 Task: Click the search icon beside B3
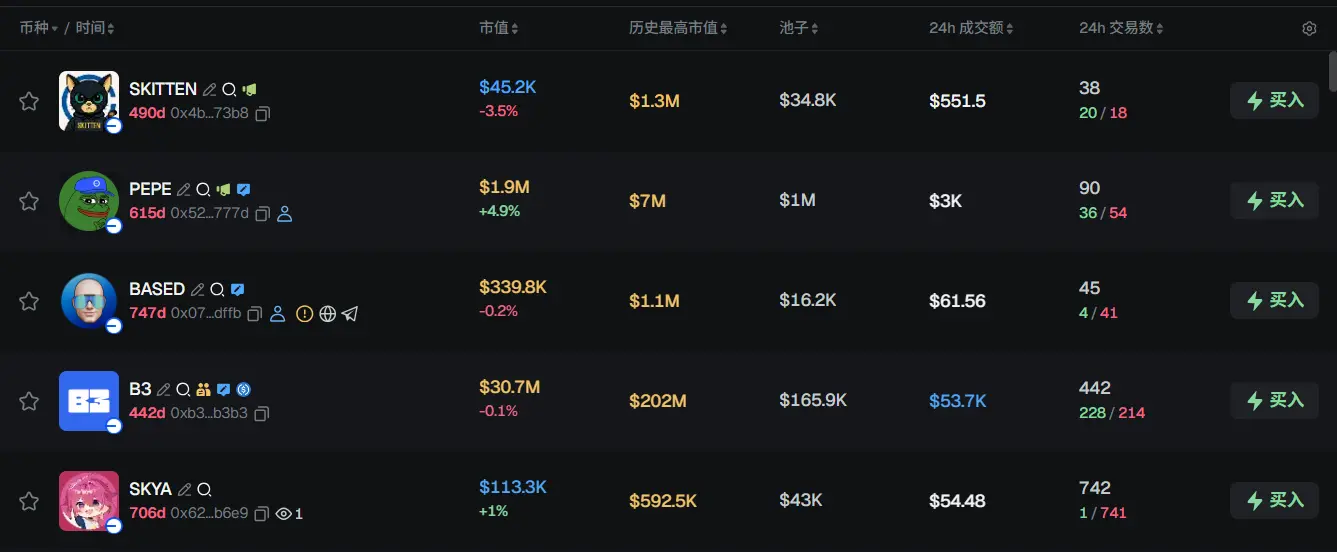pos(183,389)
